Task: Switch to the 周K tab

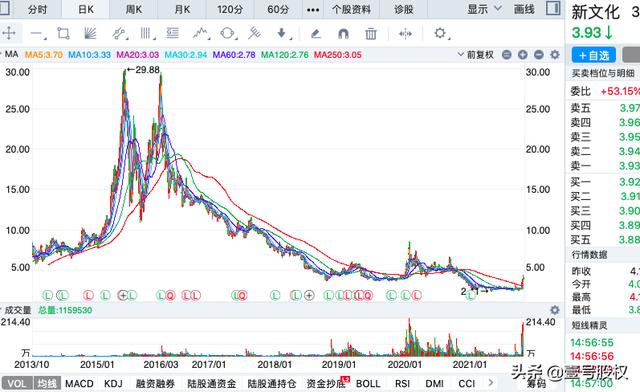Action: click(133, 9)
